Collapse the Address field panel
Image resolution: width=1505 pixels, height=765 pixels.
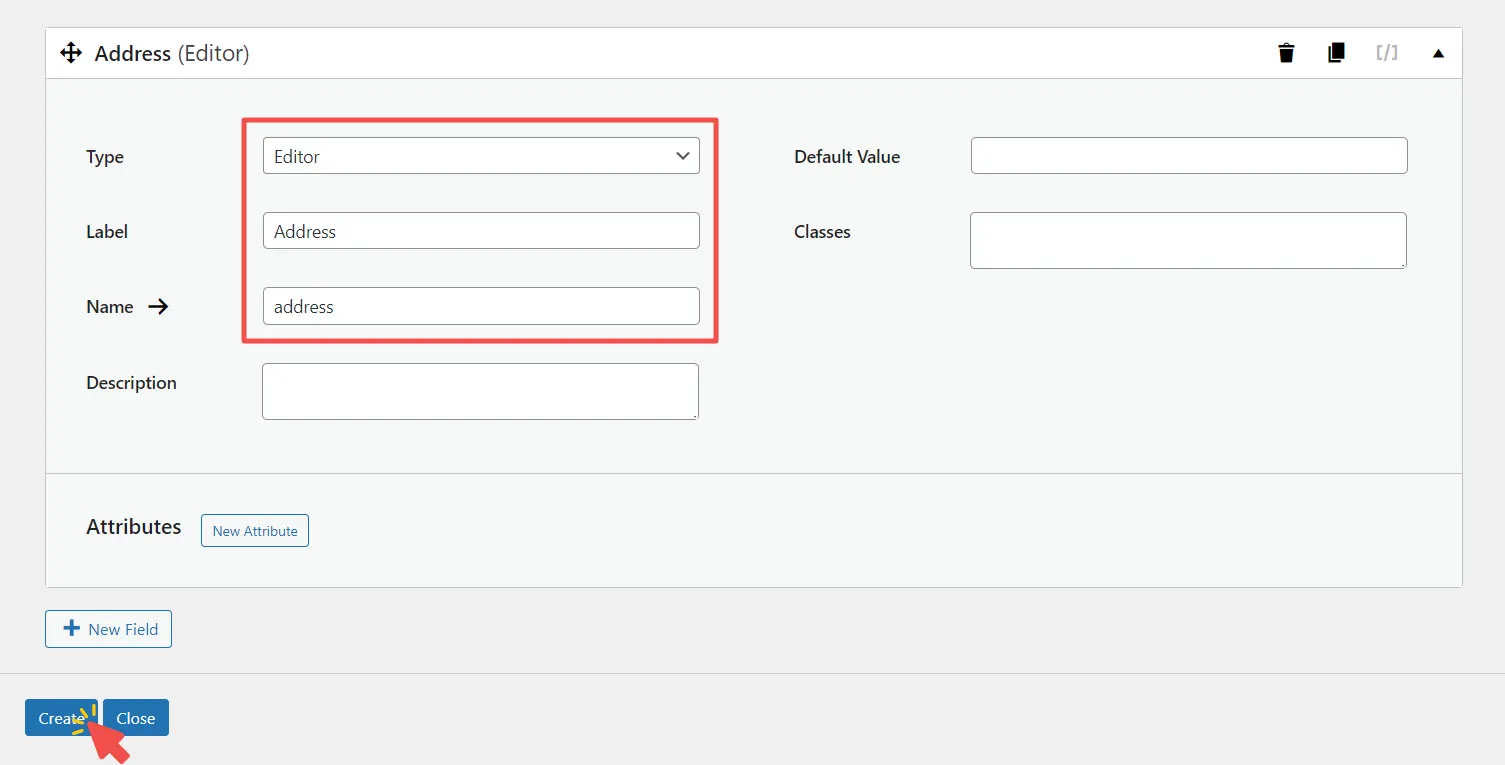[x=1437, y=53]
